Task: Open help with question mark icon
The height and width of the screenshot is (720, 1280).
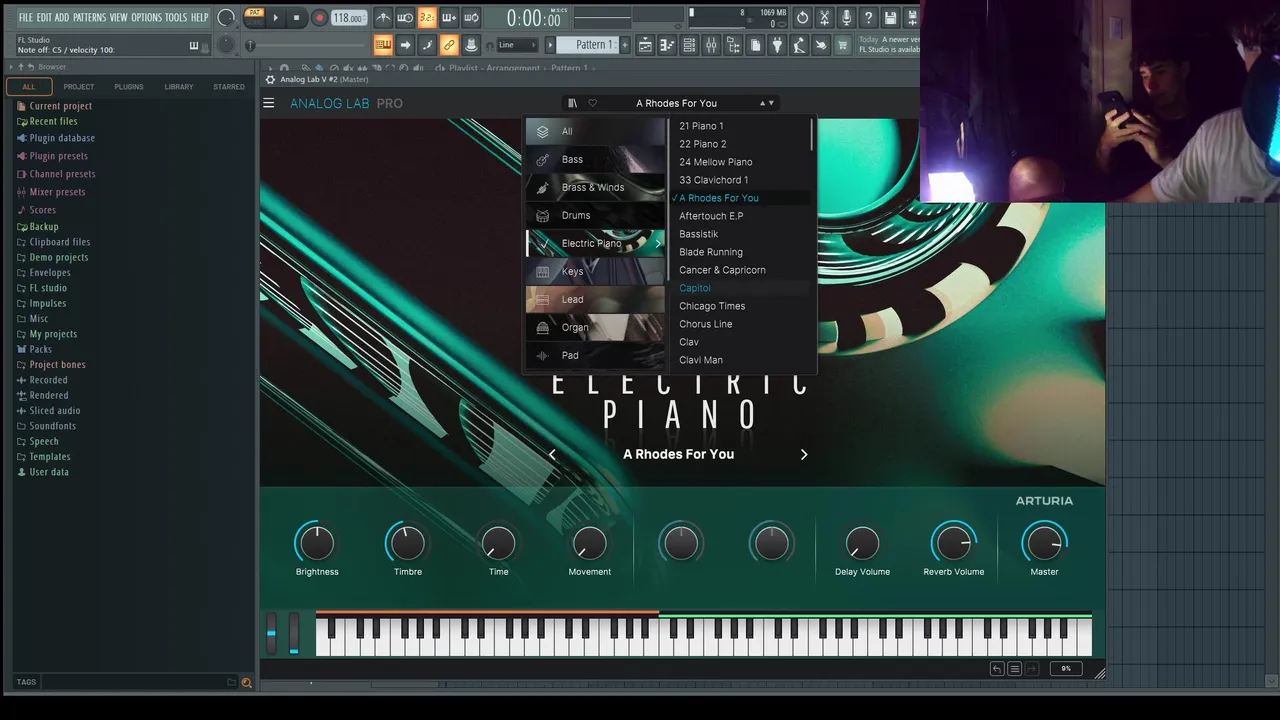Action: point(869,17)
